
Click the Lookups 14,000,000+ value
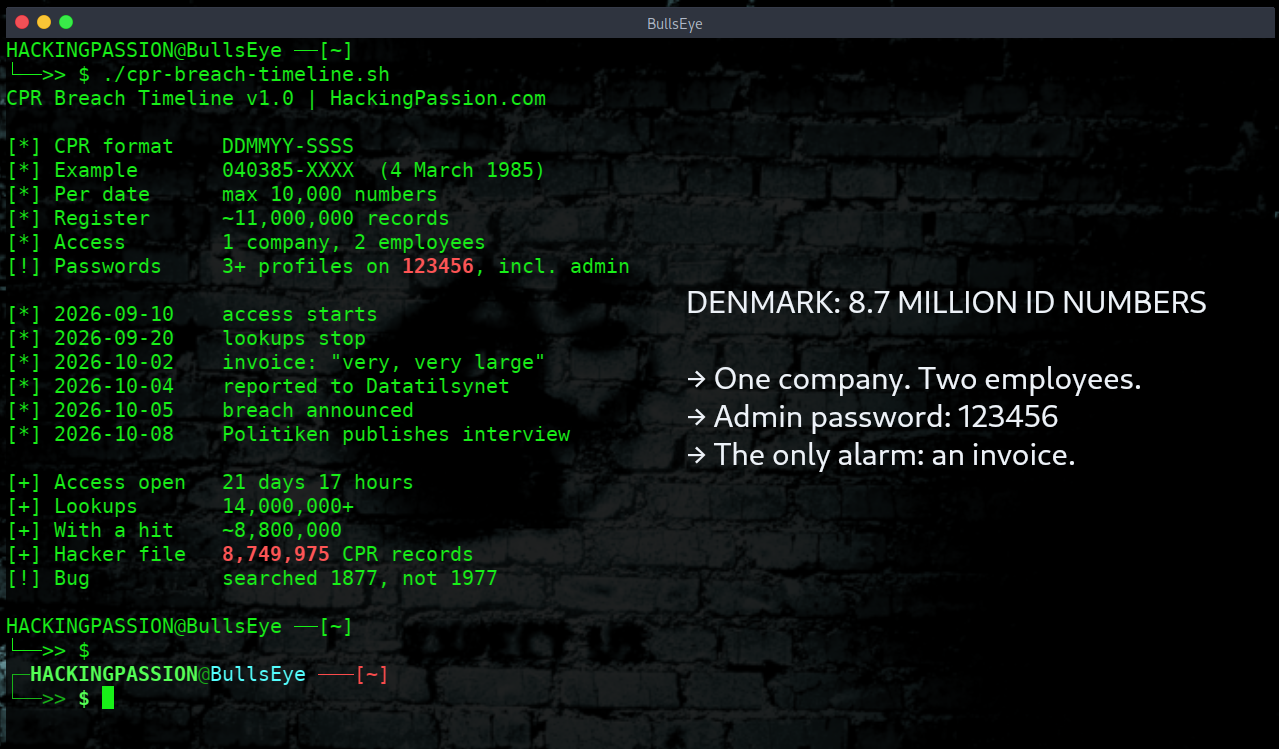point(288,507)
